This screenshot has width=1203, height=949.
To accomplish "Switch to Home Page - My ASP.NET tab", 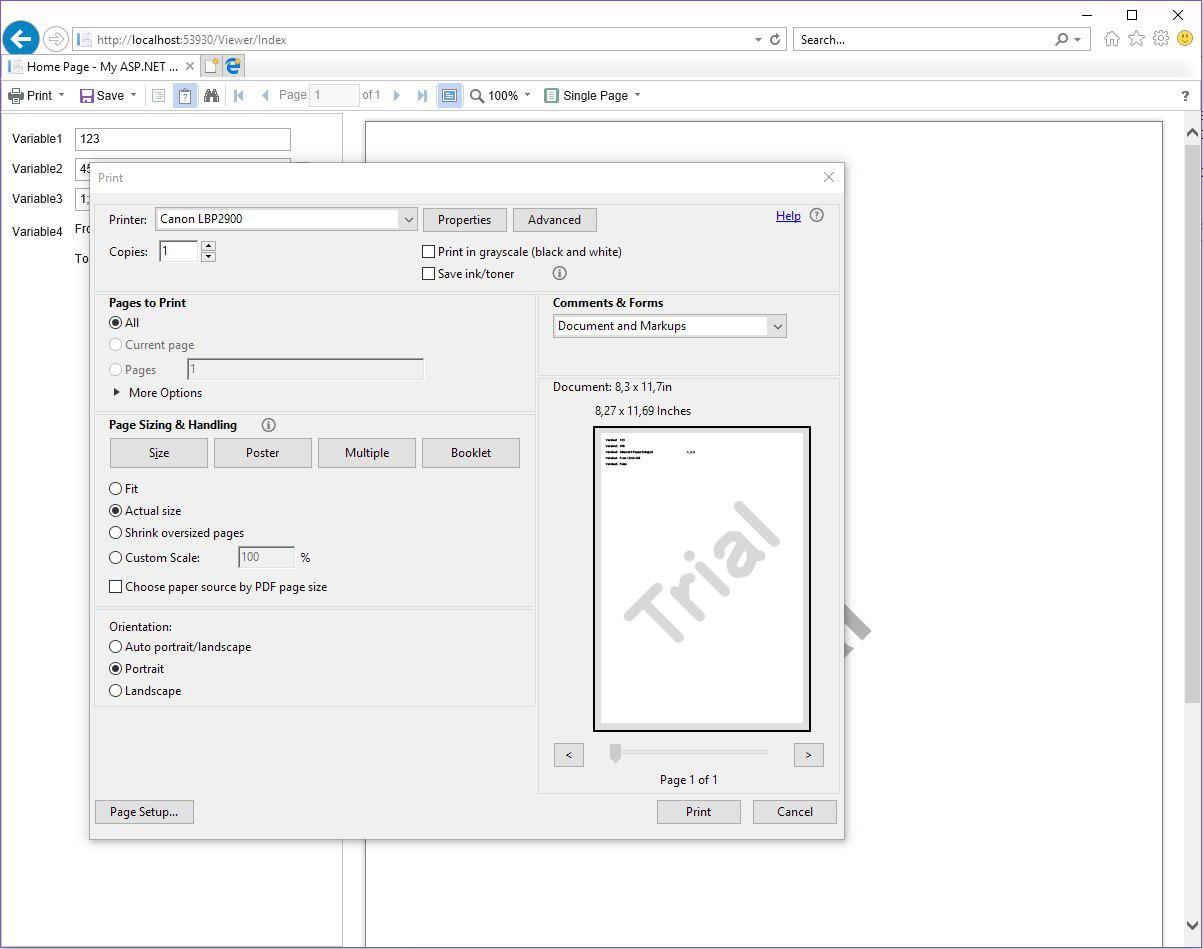I will [101, 67].
